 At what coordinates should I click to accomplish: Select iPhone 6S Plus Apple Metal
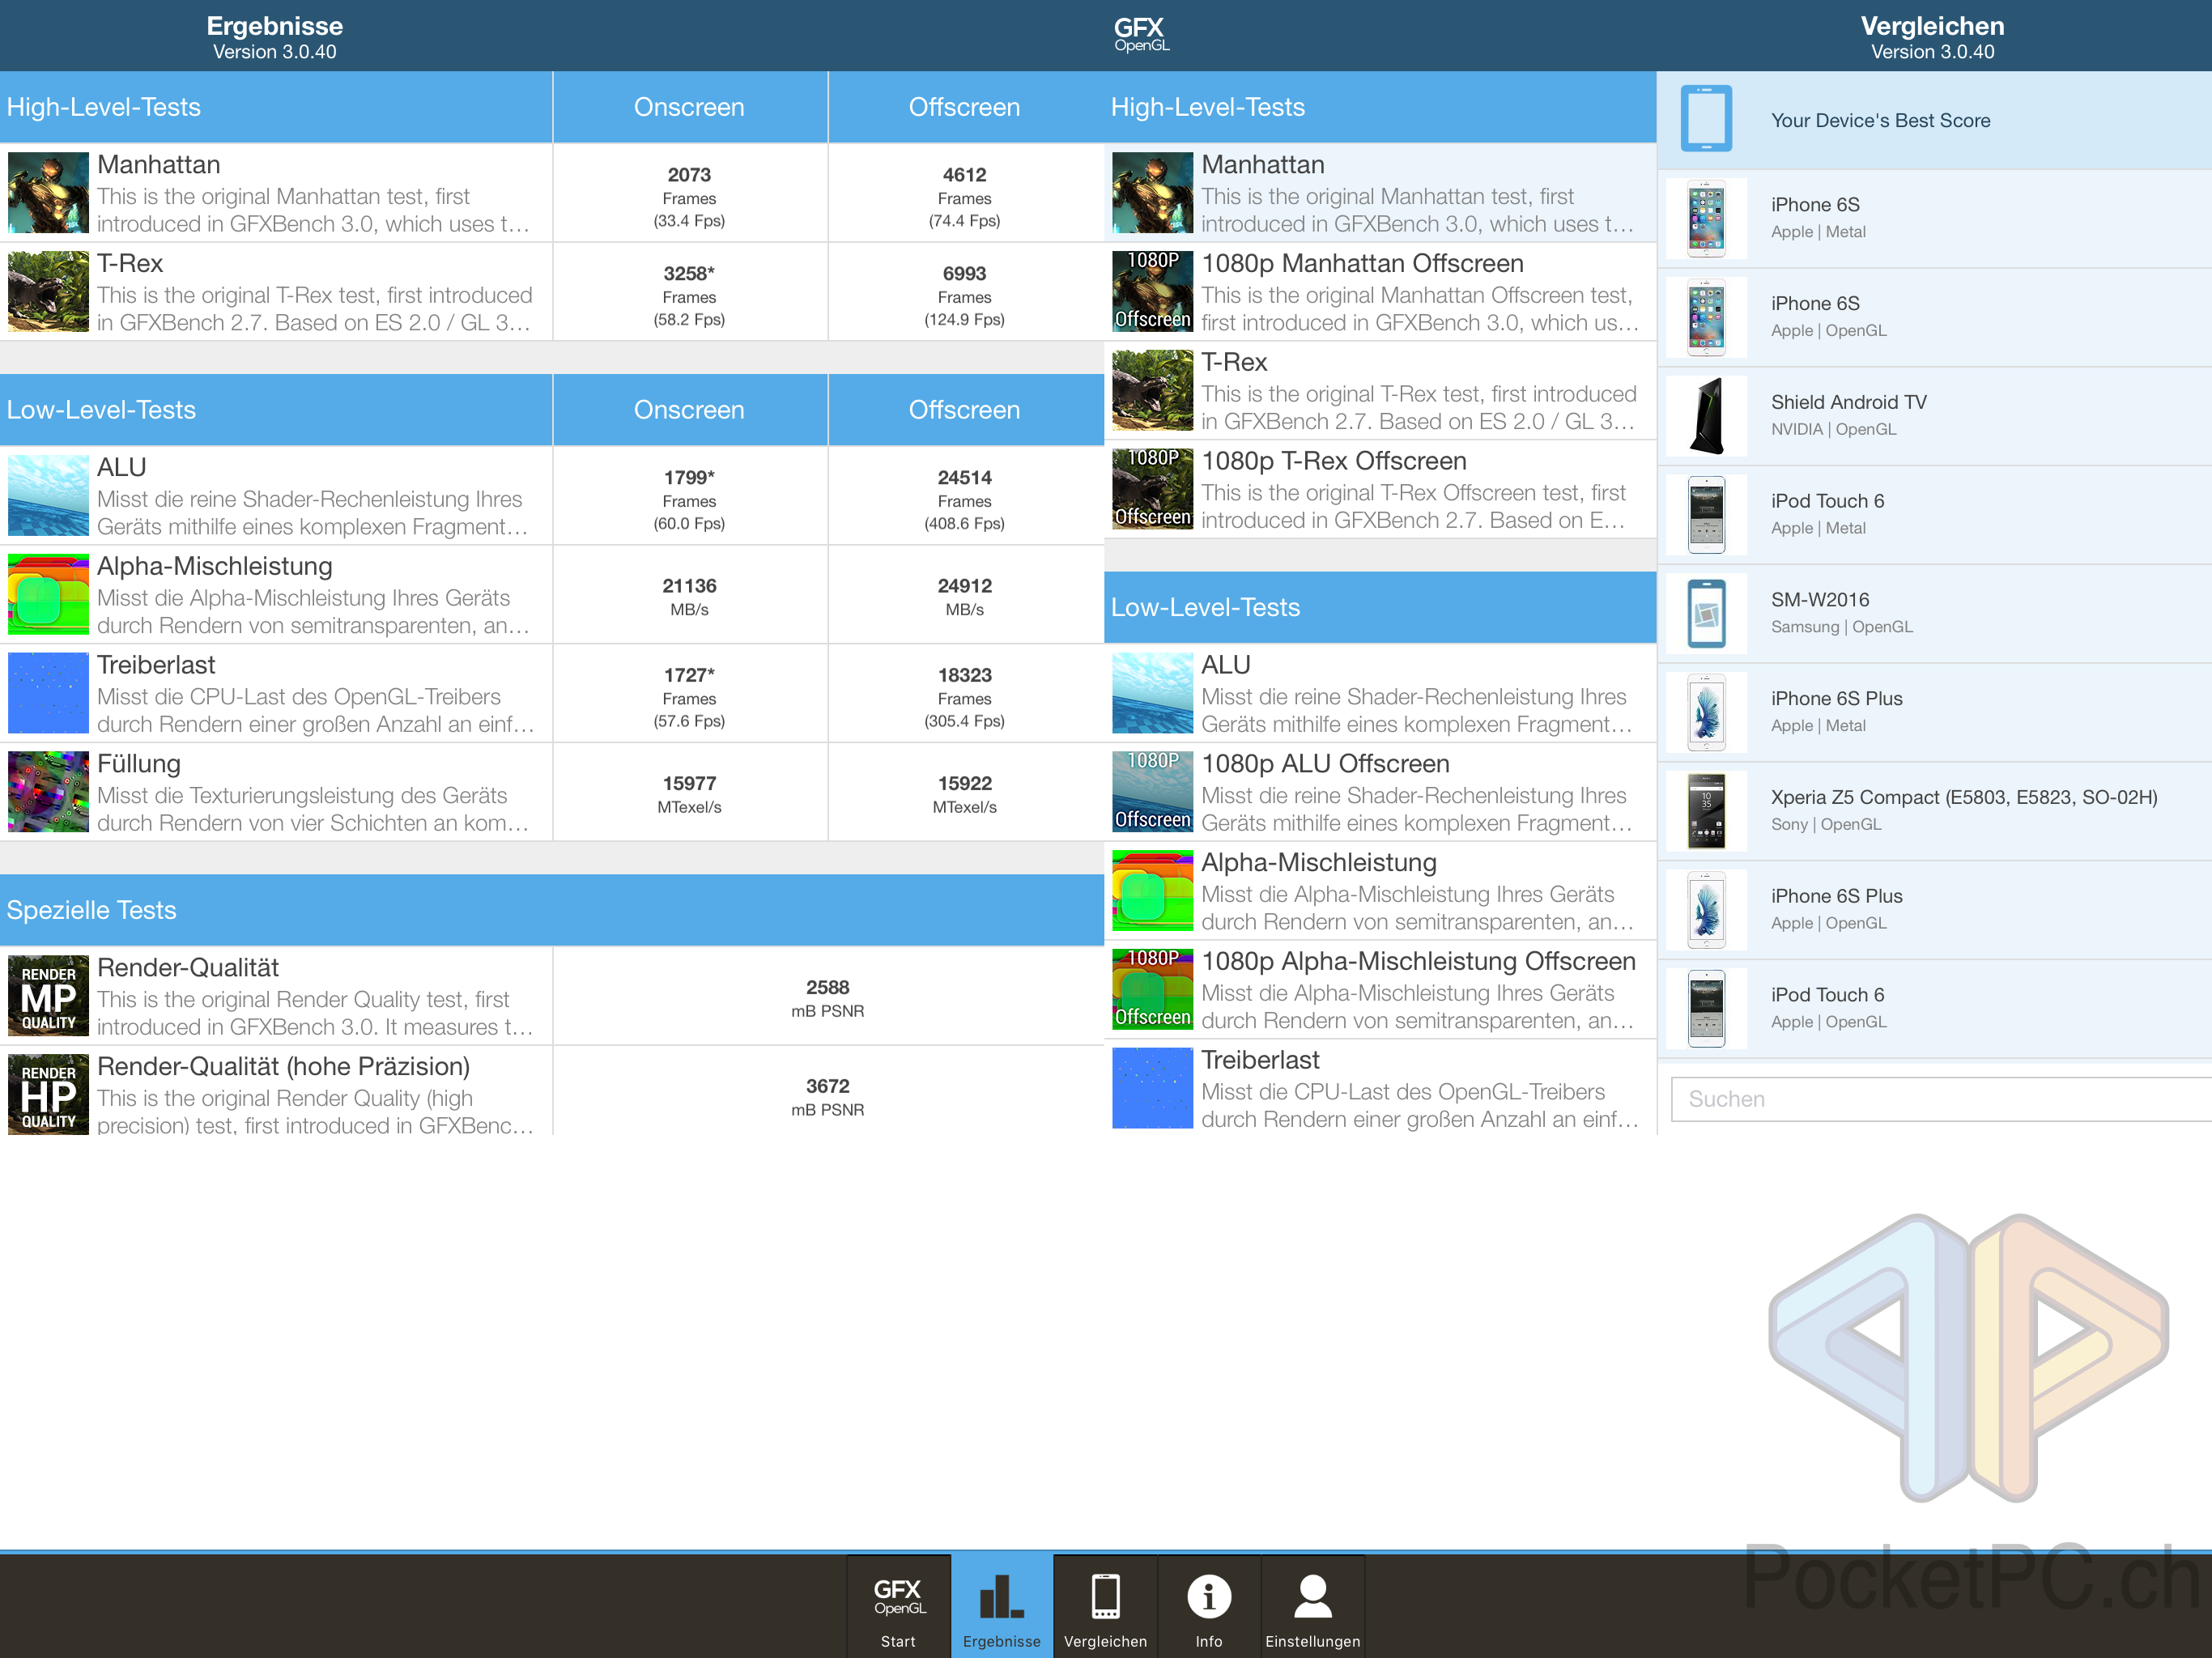(1934, 712)
